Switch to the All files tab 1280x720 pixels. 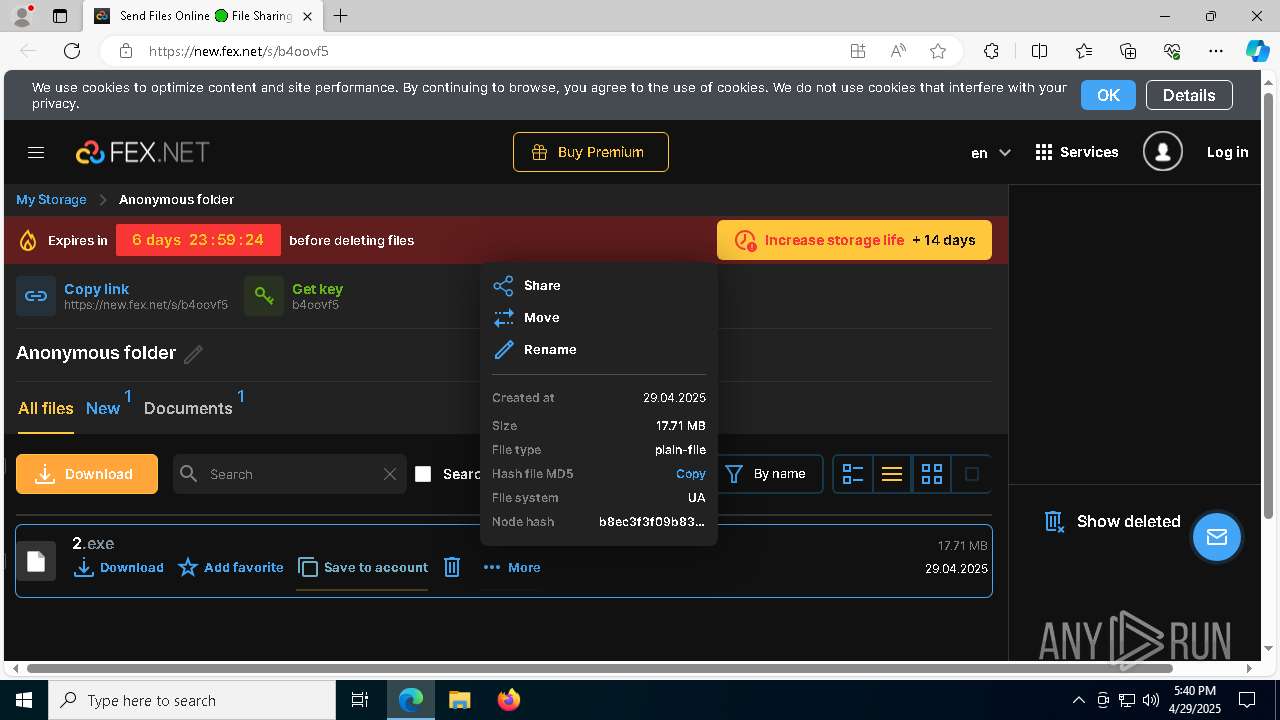point(45,408)
